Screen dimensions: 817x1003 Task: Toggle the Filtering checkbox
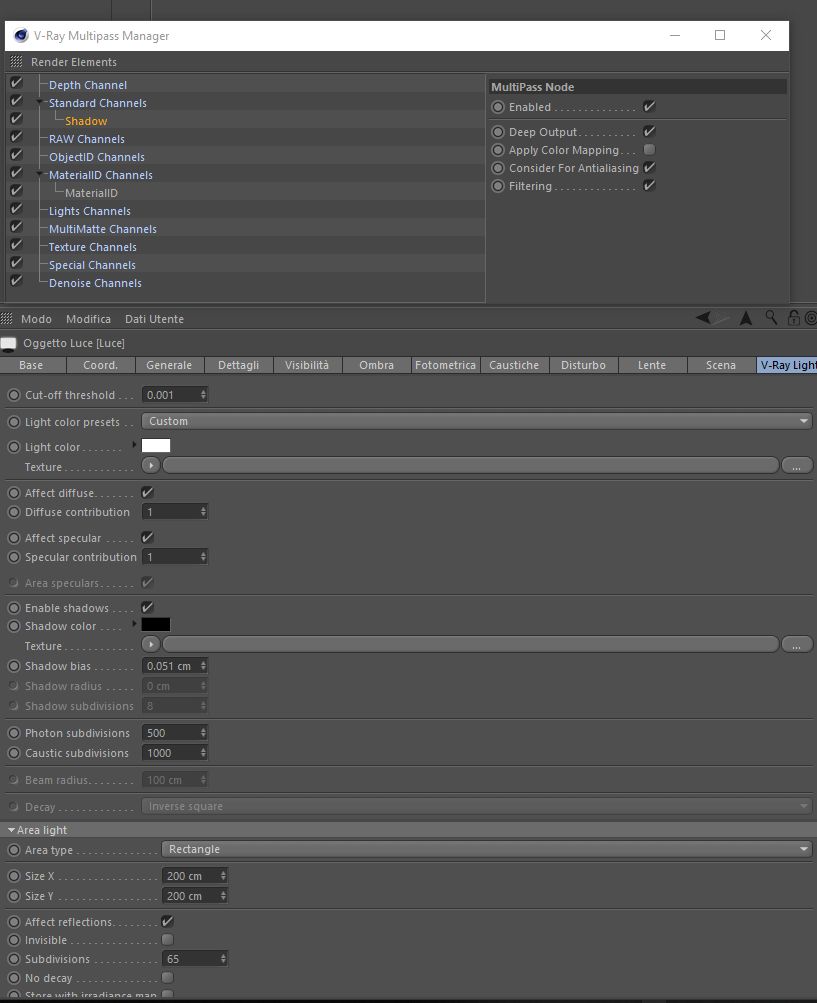pos(649,186)
